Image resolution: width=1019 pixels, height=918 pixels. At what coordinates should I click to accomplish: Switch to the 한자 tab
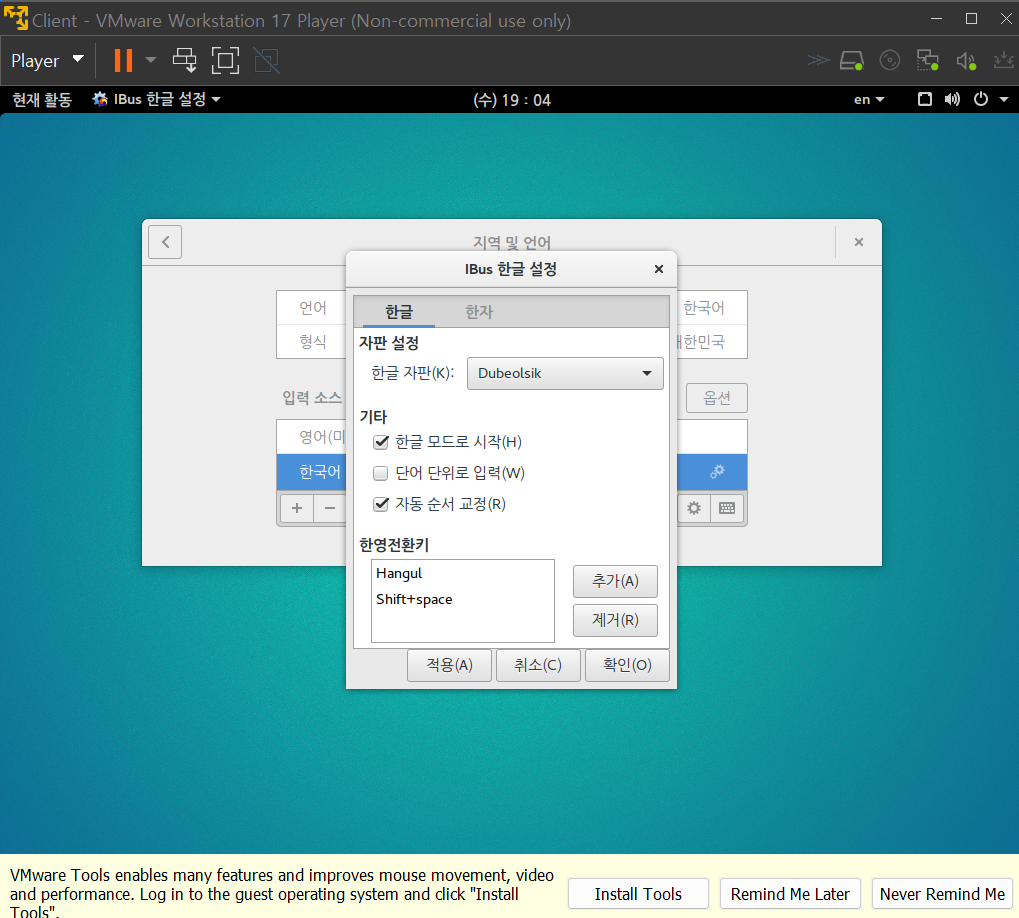pos(479,312)
